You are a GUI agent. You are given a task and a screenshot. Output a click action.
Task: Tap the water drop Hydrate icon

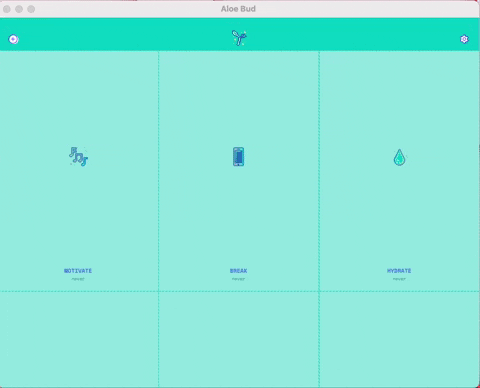click(399, 157)
